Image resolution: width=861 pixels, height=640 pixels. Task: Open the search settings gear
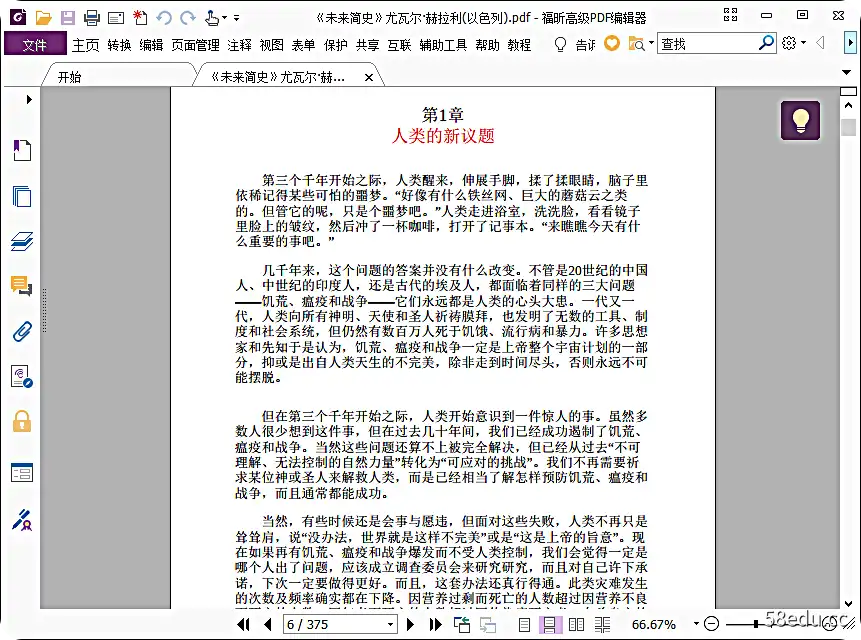[789, 43]
